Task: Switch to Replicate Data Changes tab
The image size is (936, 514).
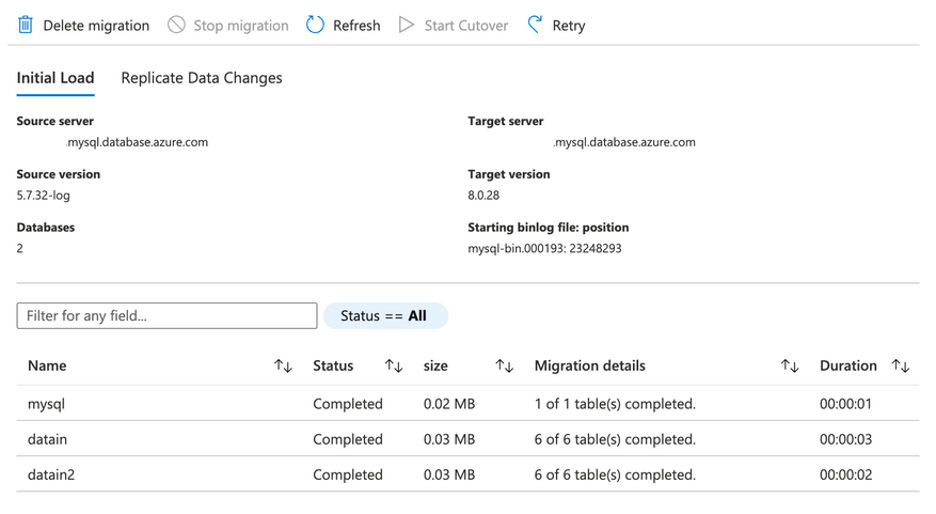Action: [201, 78]
